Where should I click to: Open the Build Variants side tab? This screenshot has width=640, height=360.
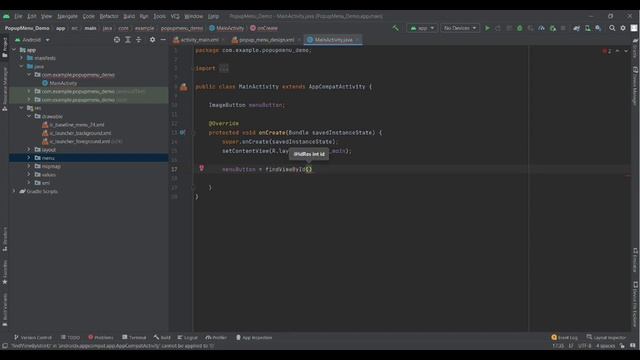[4, 310]
